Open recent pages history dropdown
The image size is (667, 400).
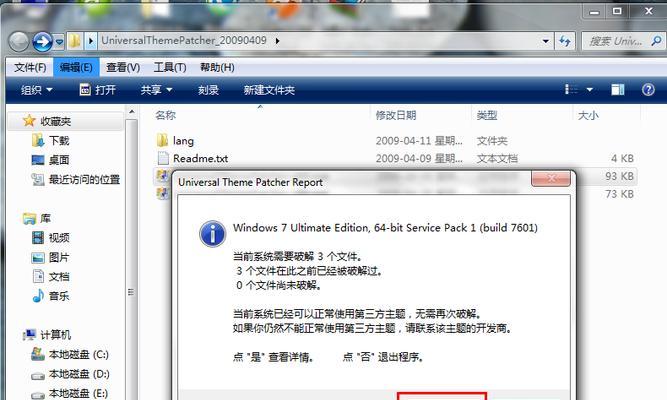(x=60, y=42)
